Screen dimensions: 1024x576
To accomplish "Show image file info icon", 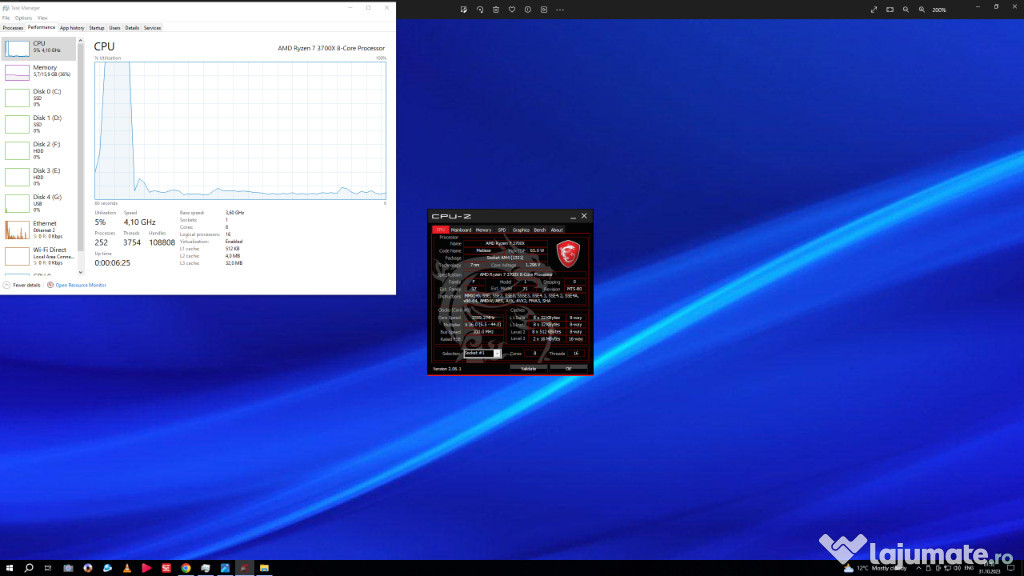I will pyautogui.click(x=528, y=9).
